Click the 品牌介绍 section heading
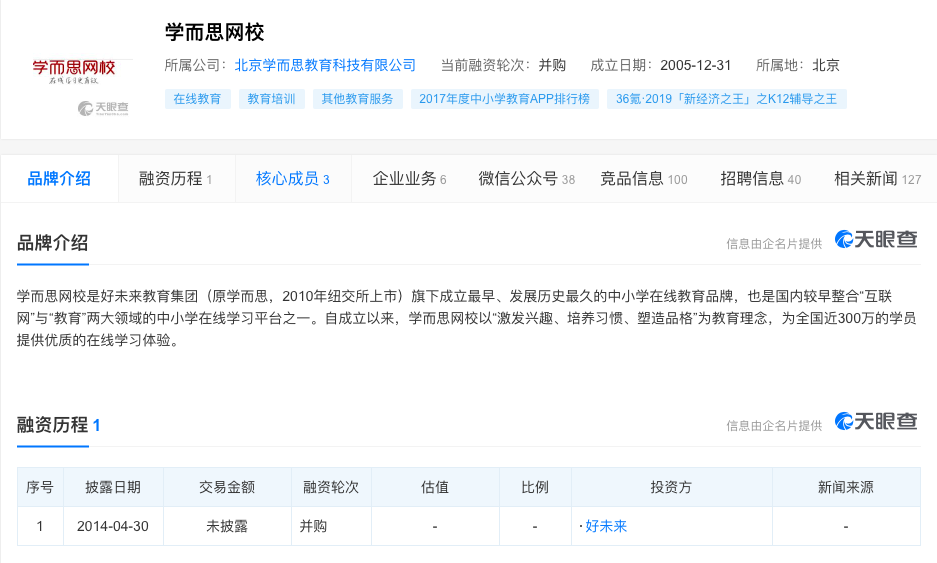The width and height of the screenshot is (937, 563). pos(53,243)
